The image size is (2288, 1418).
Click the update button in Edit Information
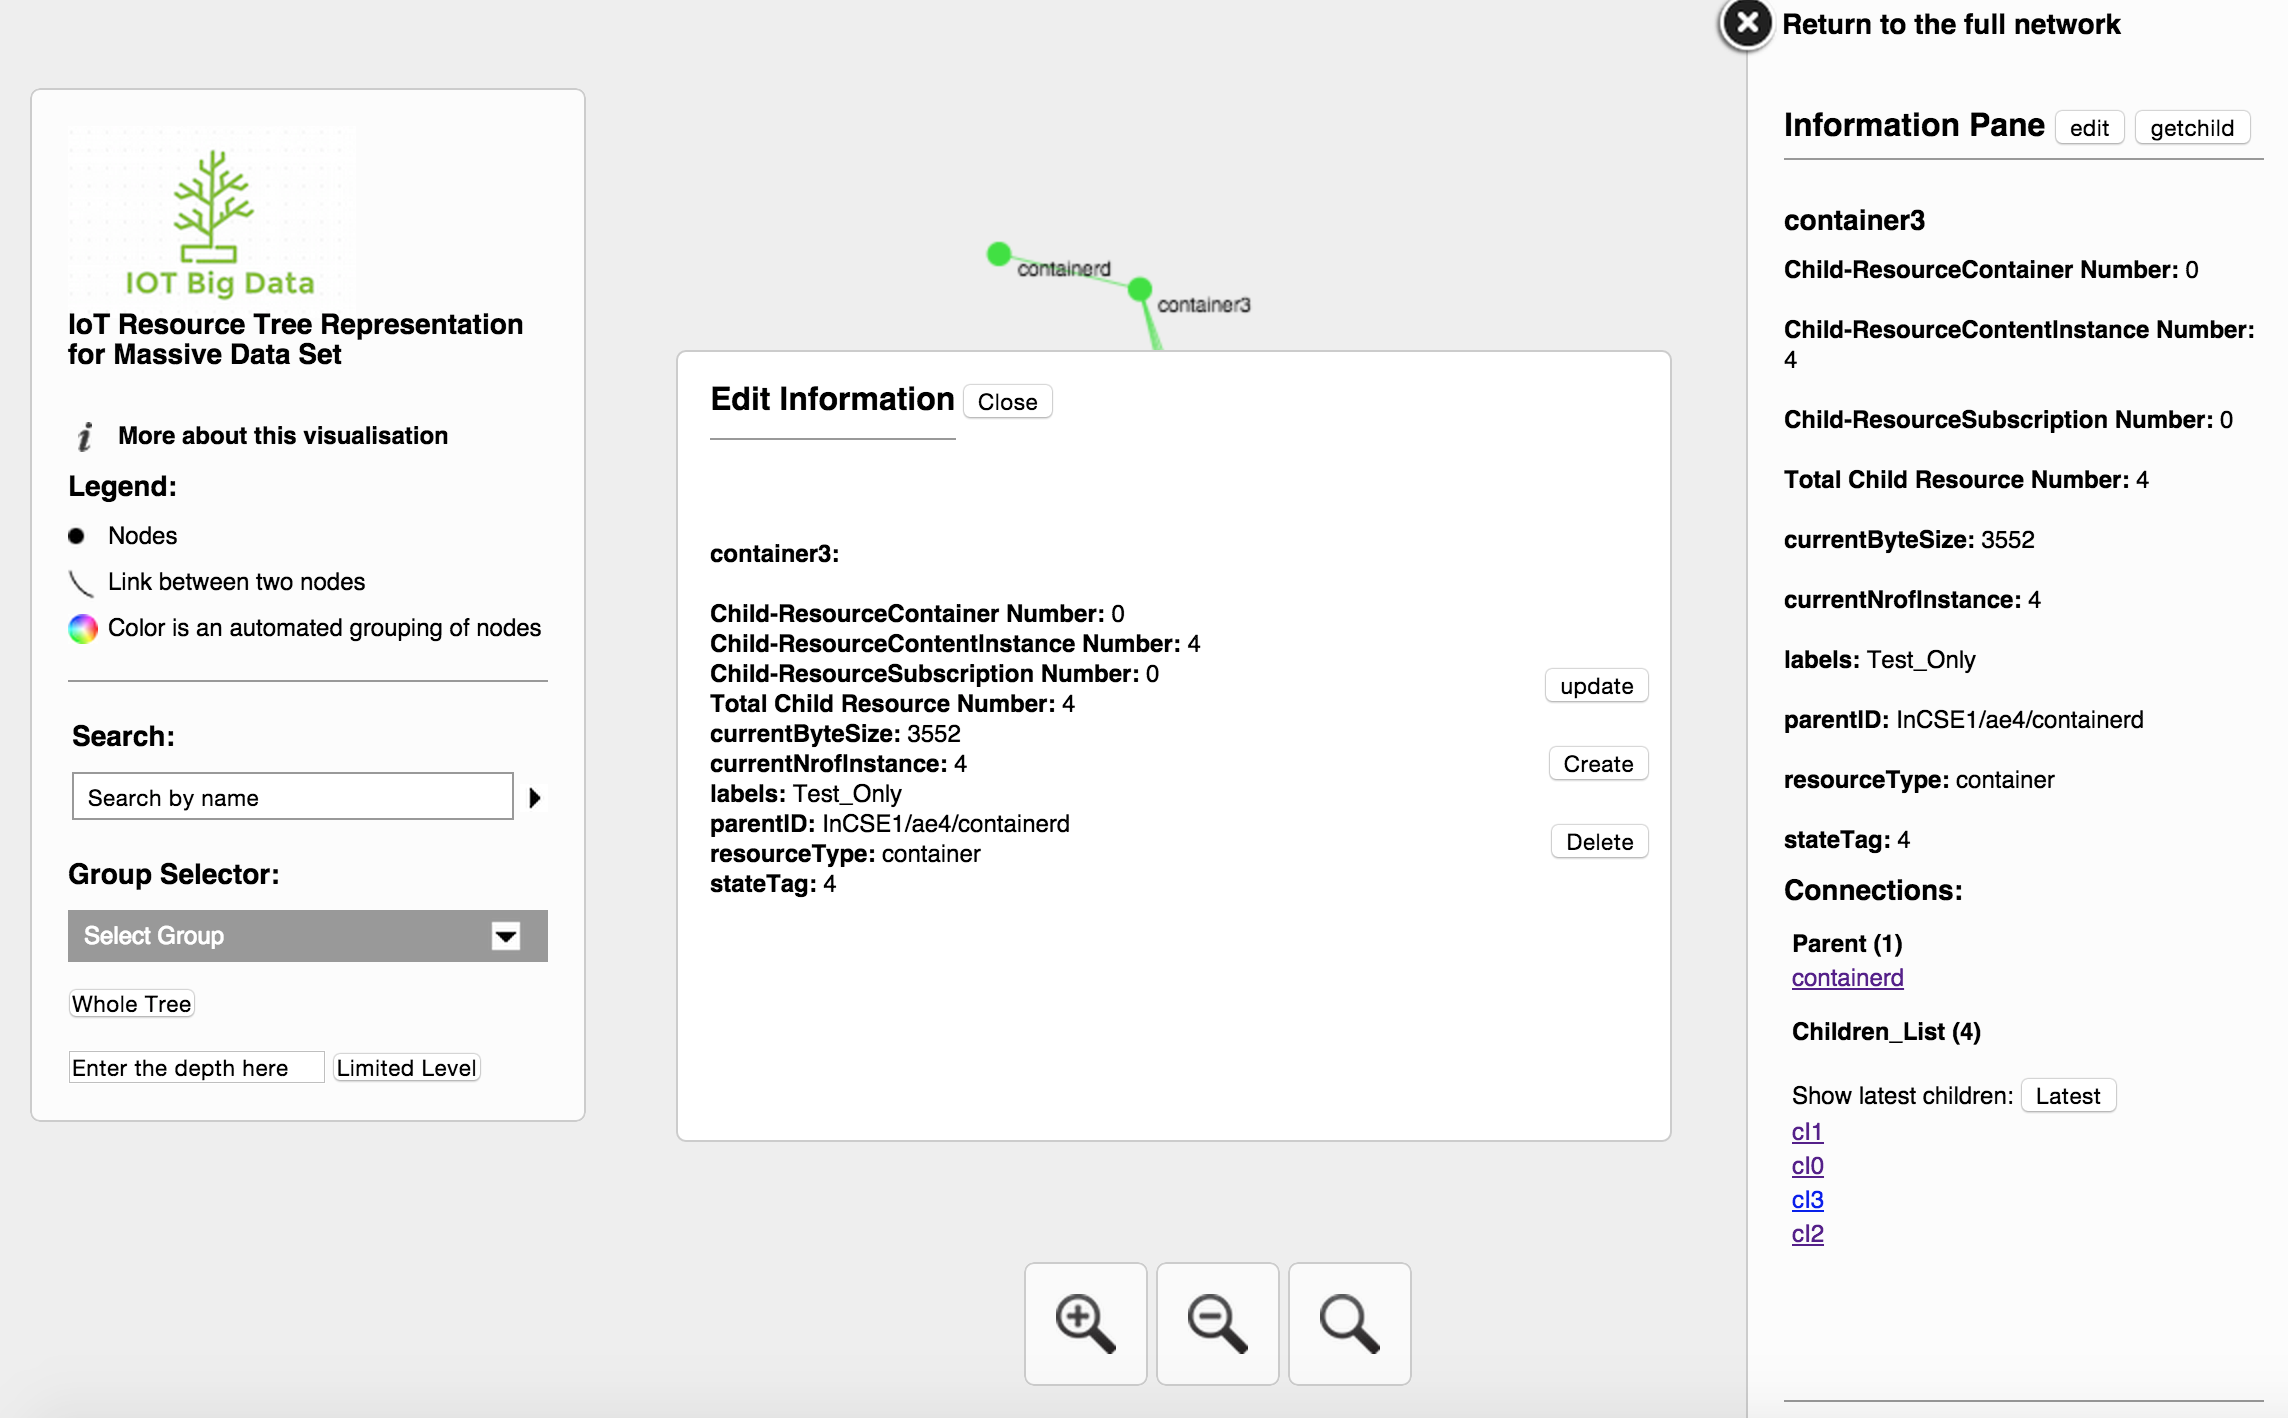(1597, 686)
